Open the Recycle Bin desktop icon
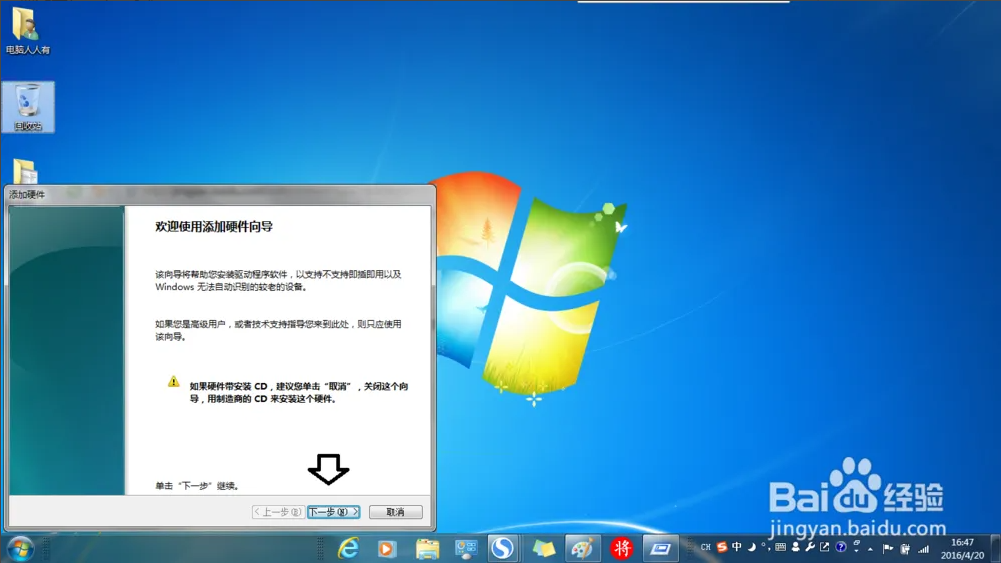The width and height of the screenshot is (1001, 563). (28, 107)
